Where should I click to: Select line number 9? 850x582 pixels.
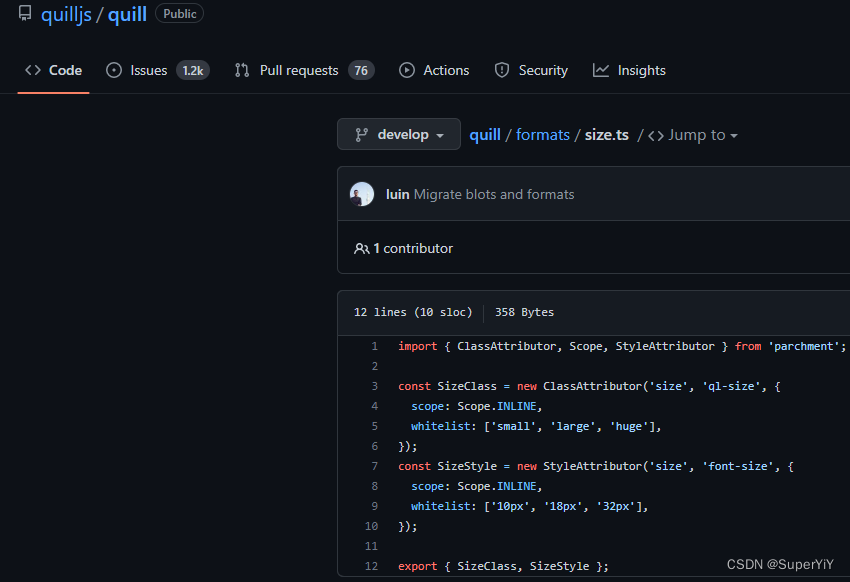[x=375, y=506]
